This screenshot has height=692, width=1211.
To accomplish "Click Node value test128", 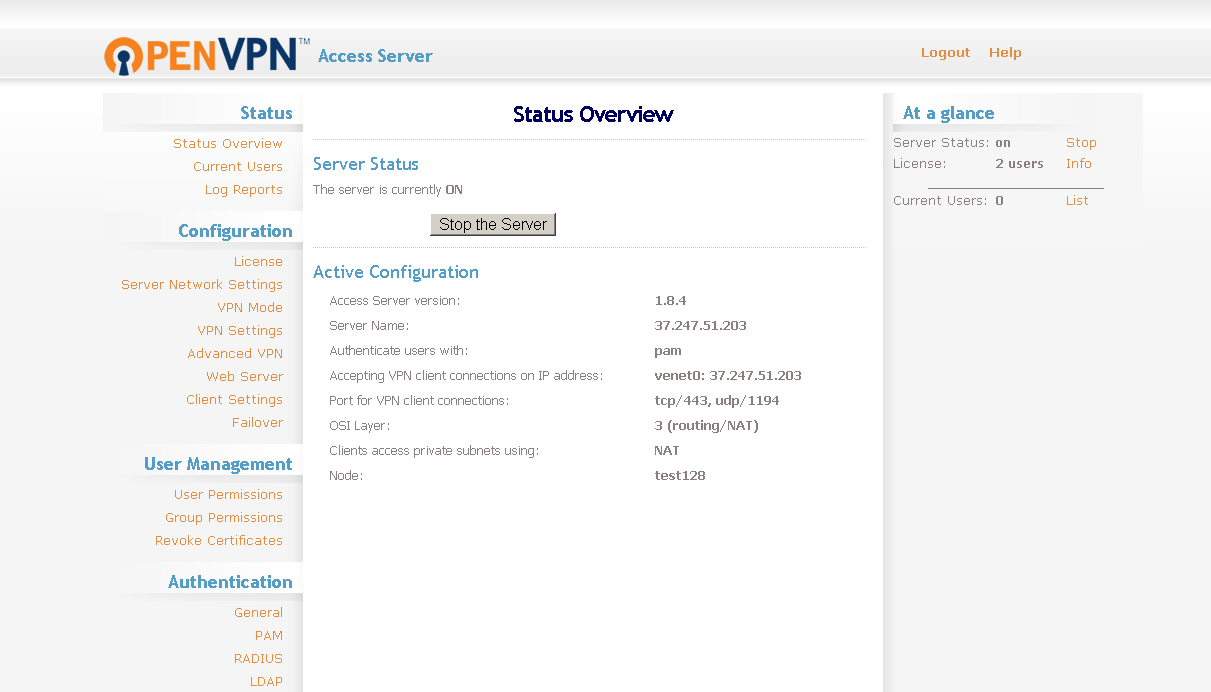I will tap(680, 476).
